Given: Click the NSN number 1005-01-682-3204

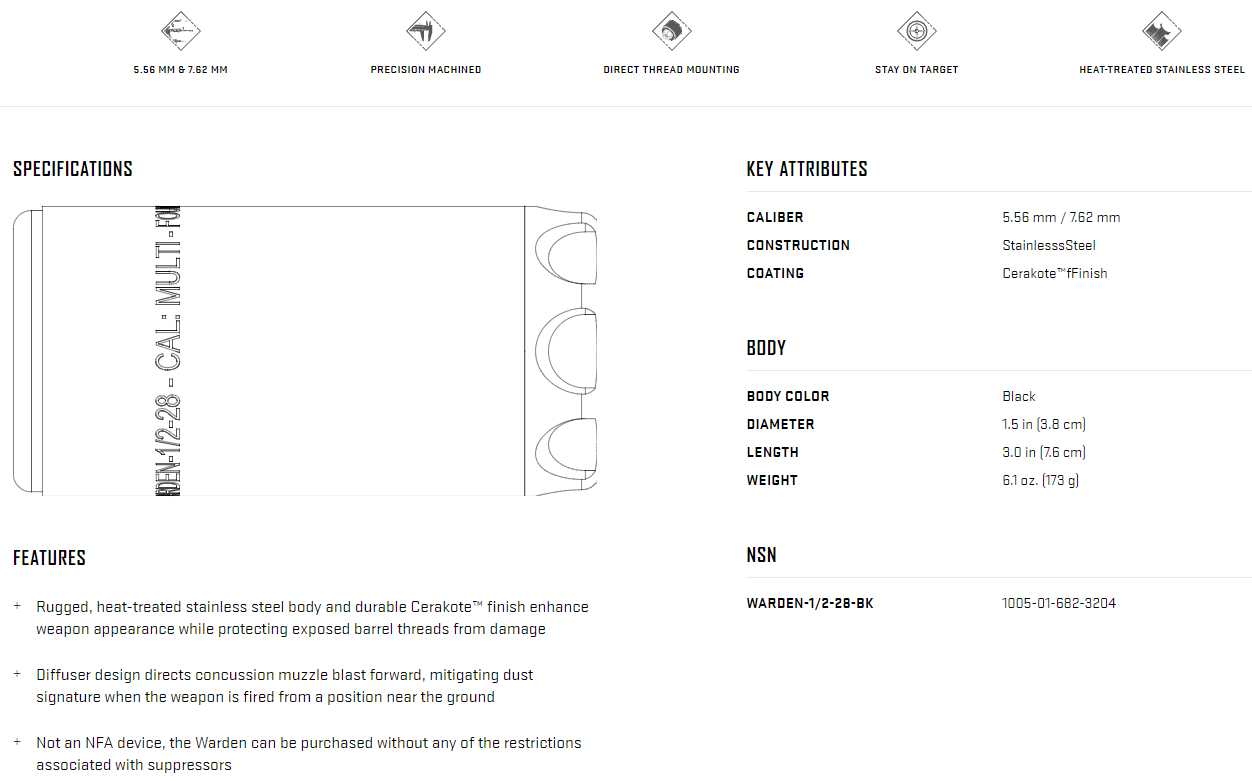Looking at the screenshot, I should (x=1059, y=603).
